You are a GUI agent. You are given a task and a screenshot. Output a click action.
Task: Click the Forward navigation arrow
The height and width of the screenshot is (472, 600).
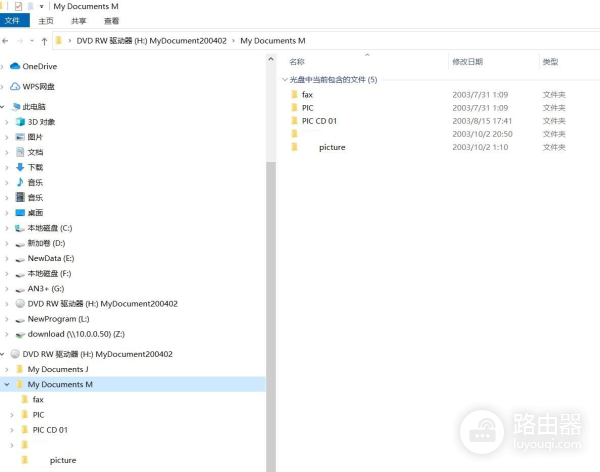click(20, 41)
